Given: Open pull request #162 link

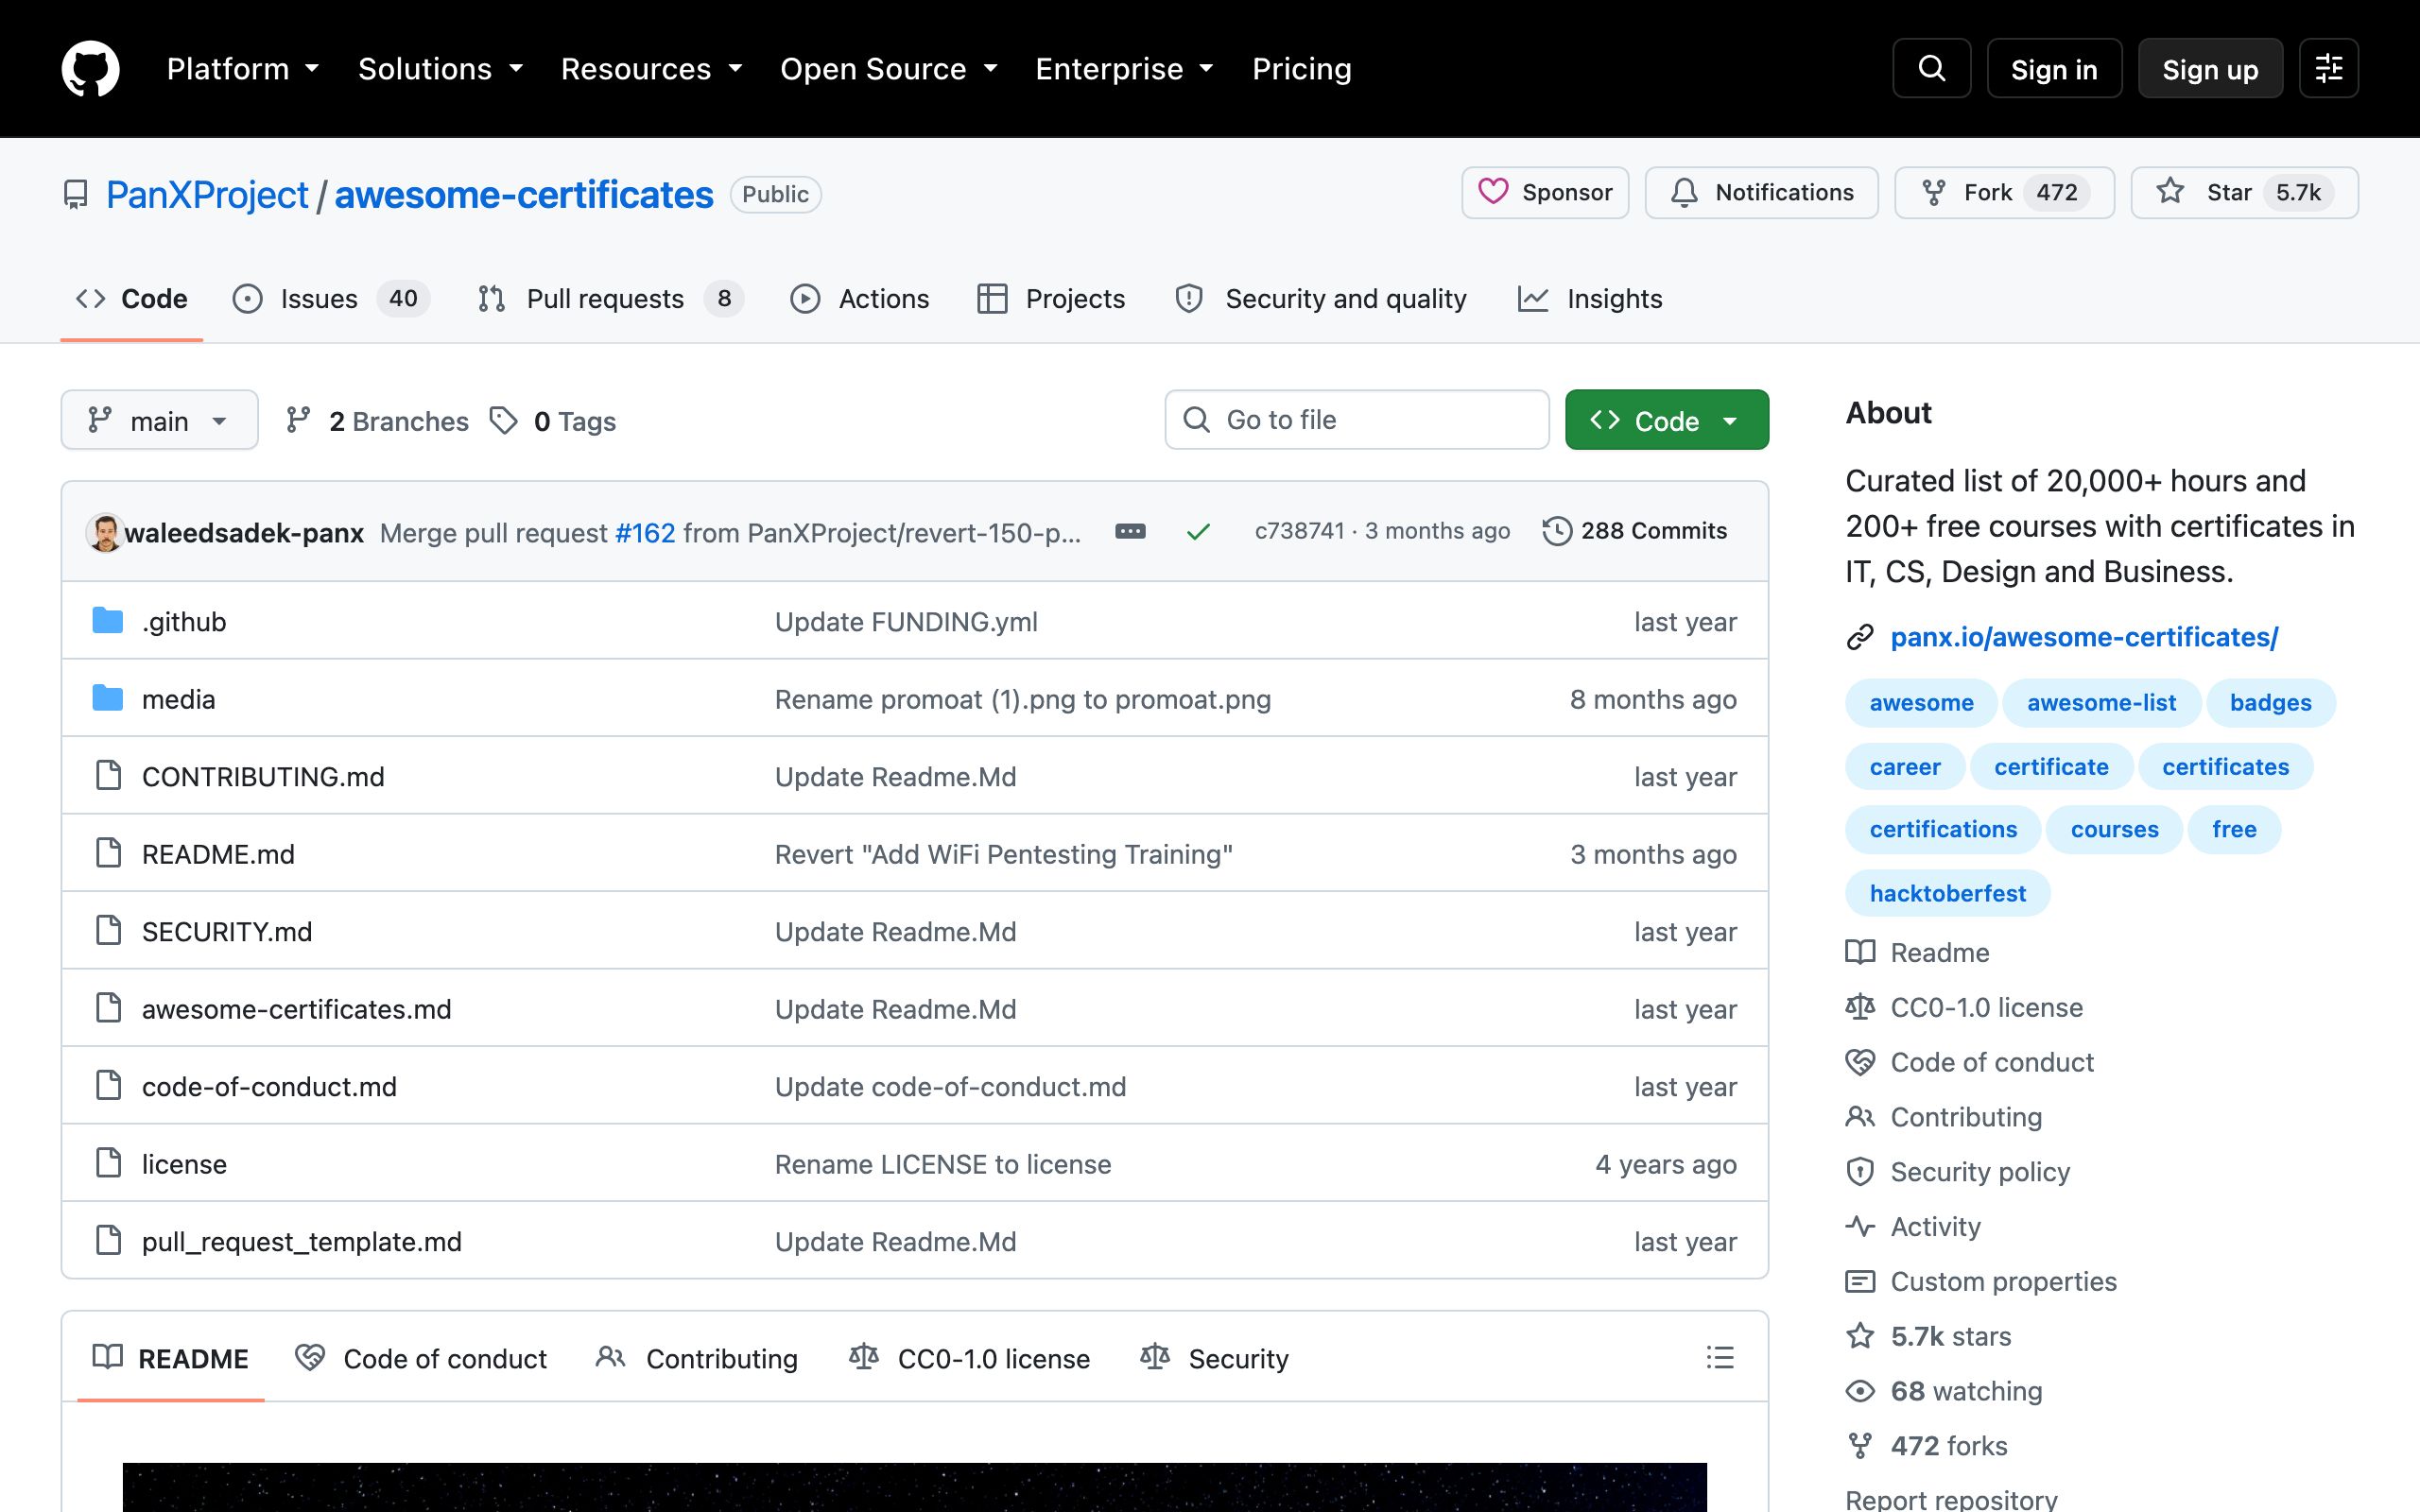Looking at the screenshot, I should tap(645, 532).
